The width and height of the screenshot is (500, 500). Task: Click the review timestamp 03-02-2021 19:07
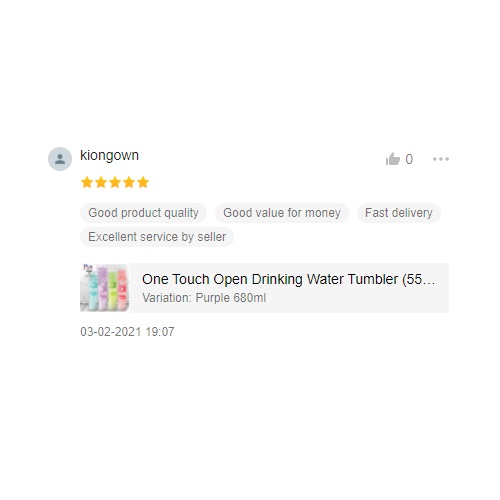[127, 332]
